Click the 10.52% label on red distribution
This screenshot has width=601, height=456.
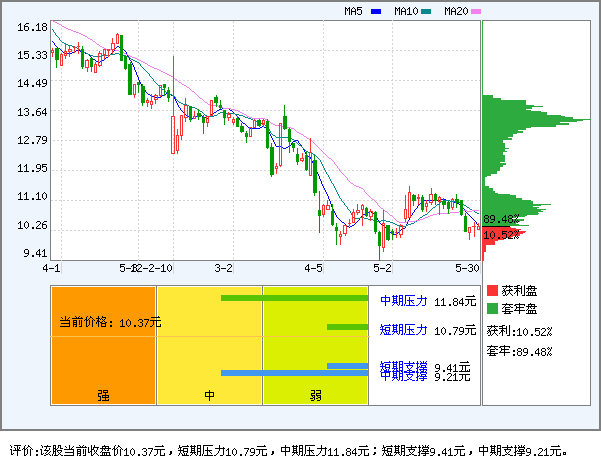[x=501, y=235]
